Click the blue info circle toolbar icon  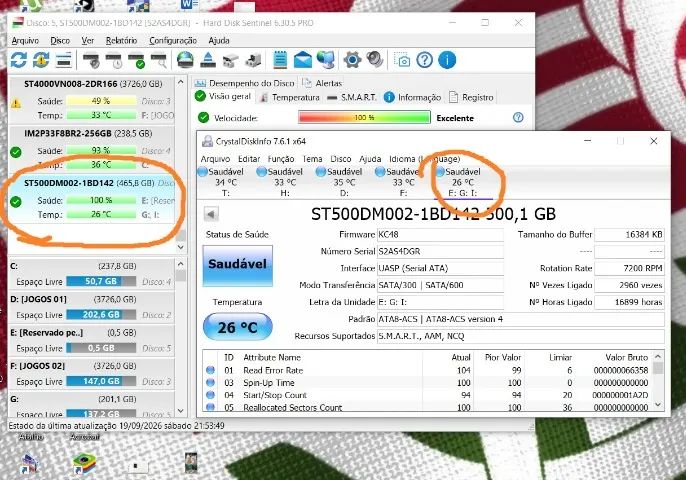[447, 60]
